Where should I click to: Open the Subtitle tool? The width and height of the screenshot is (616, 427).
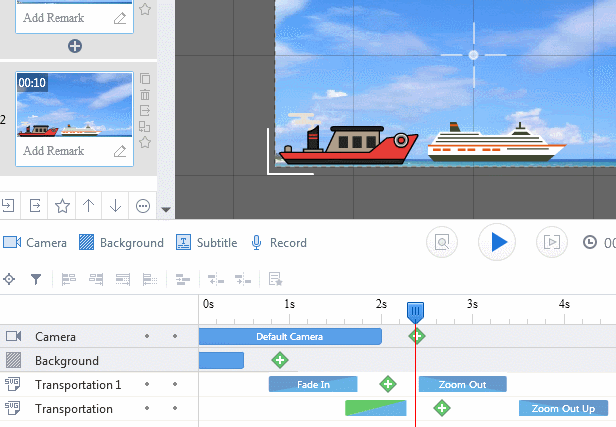coord(206,243)
